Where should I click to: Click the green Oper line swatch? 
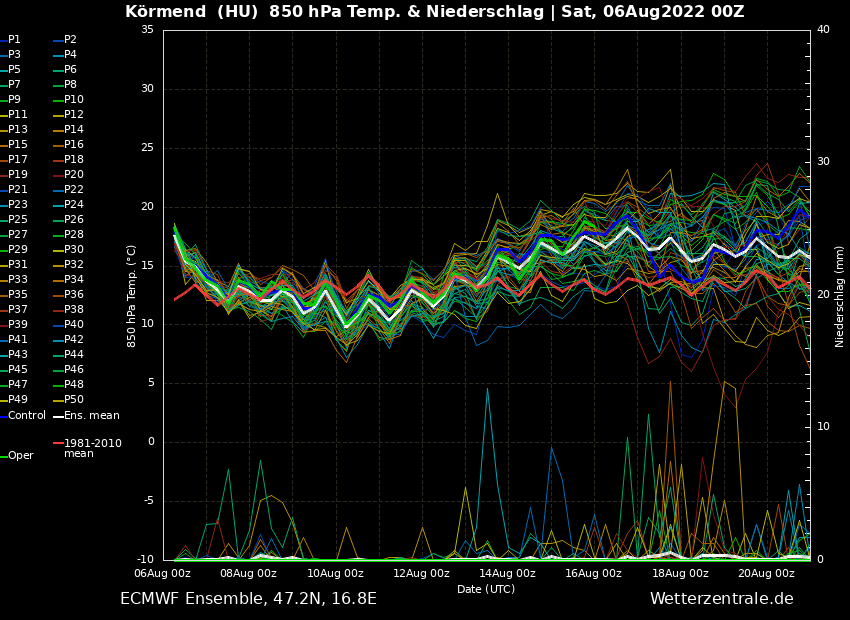[x=3, y=456]
